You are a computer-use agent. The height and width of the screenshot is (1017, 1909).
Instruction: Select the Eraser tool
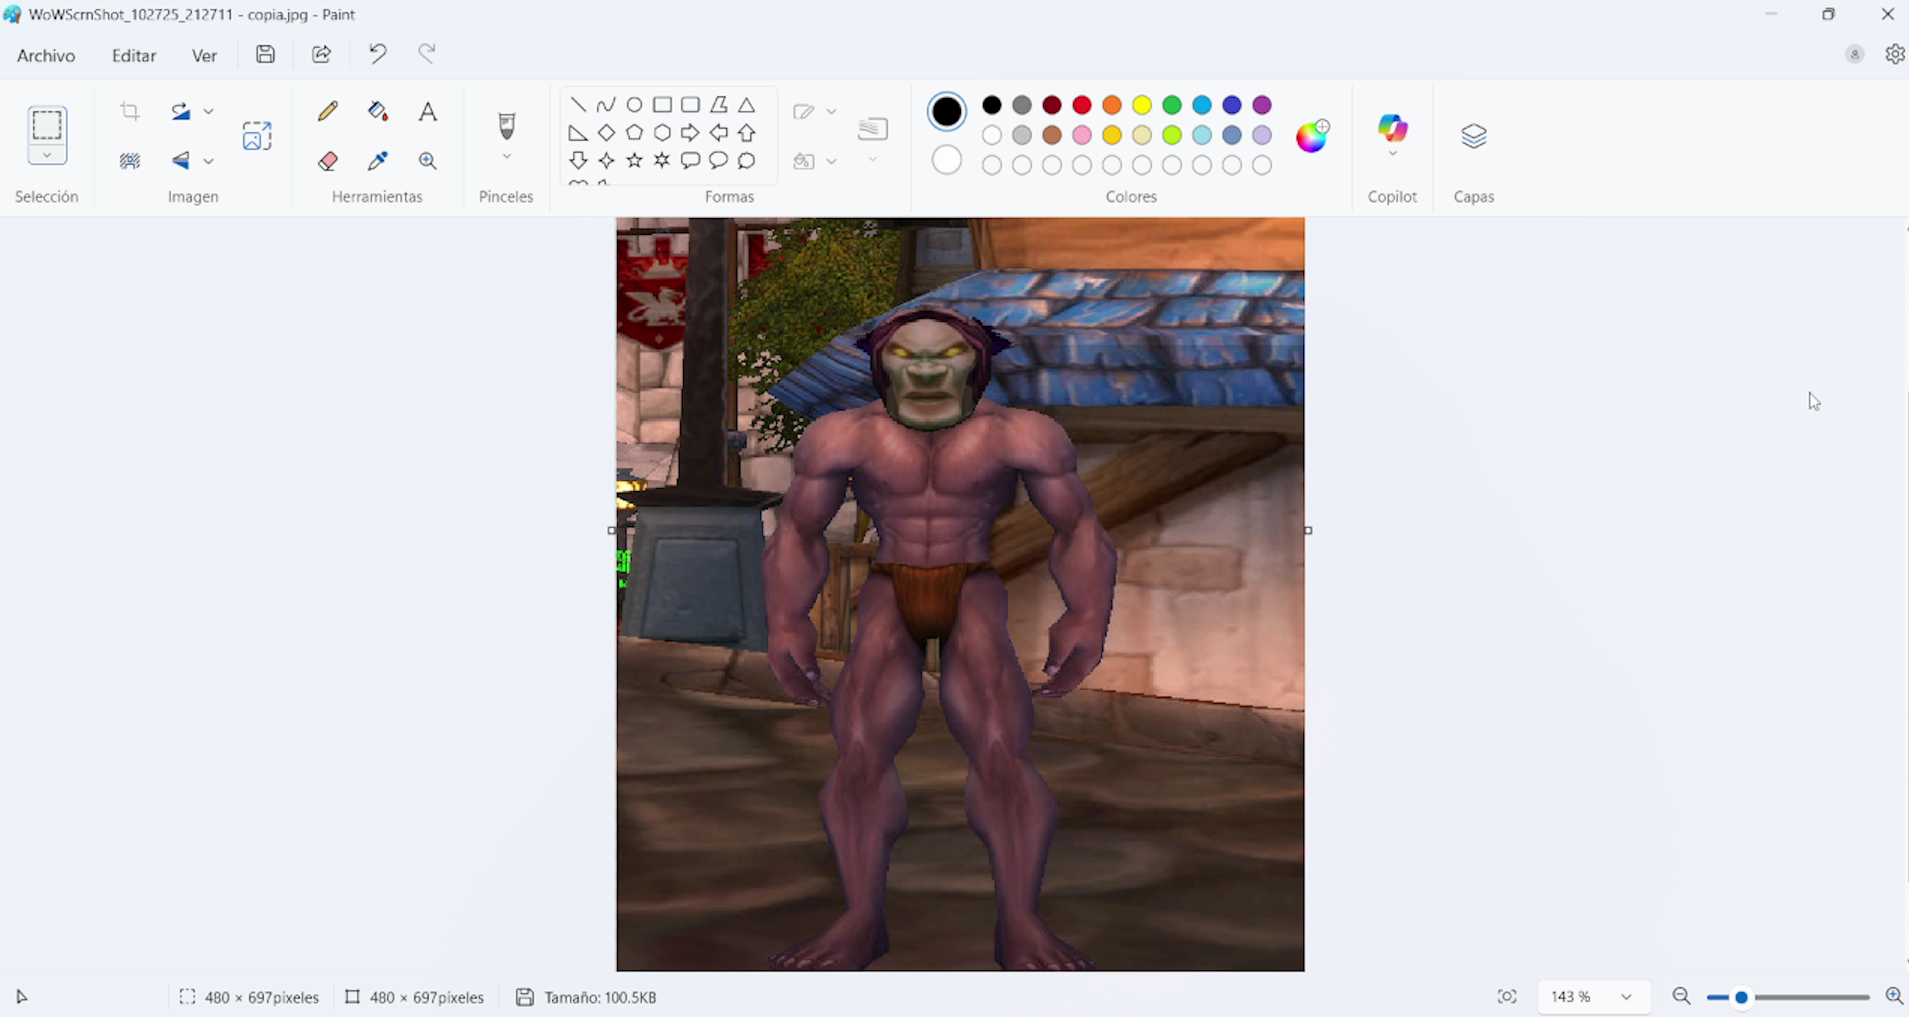(328, 161)
